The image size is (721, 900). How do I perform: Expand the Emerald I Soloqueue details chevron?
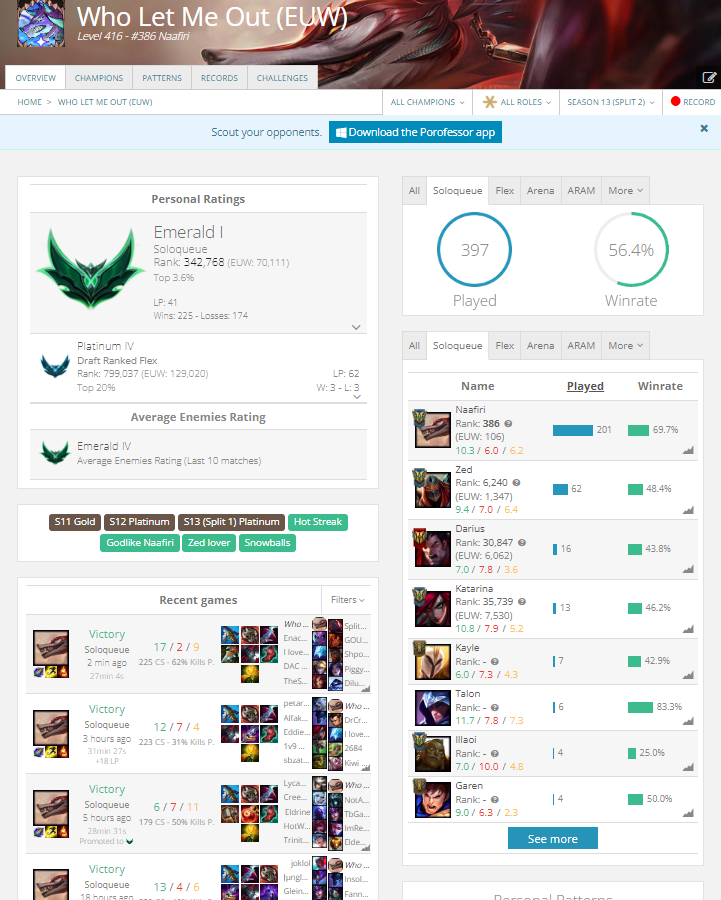tap(356, 327)
